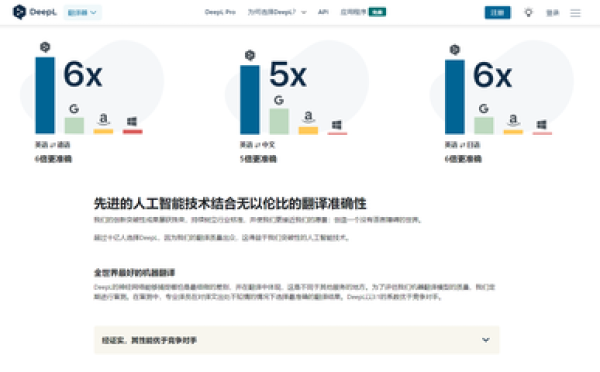Click Google icon in the 5x chart
The image size is (600, 372).
coord(279,100)
